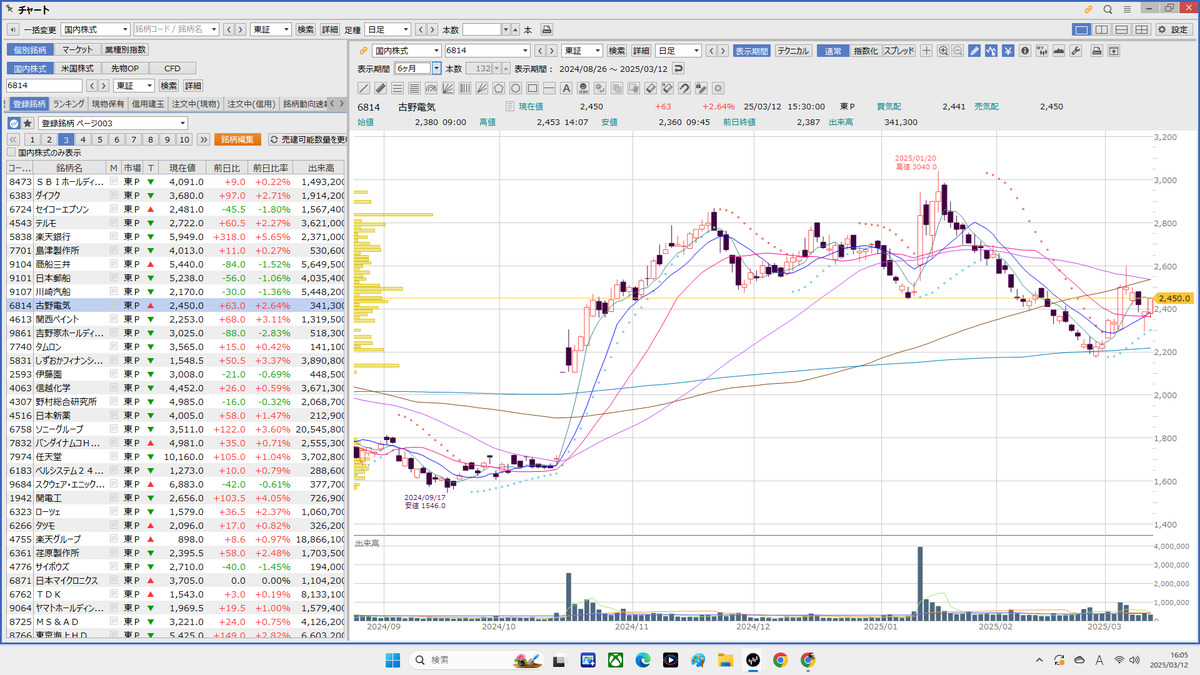This screenshot has height=675, width=1200.
Task: Click the orange link icon beside 国内株式
Action: tap(363, 51)
